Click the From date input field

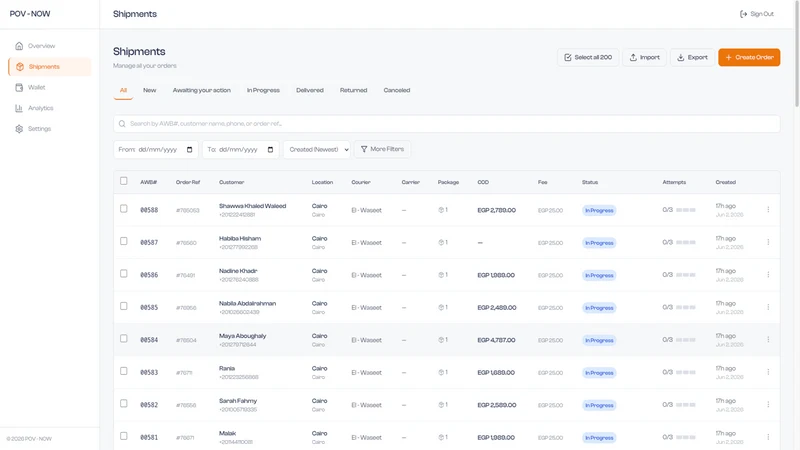point(154,149)
